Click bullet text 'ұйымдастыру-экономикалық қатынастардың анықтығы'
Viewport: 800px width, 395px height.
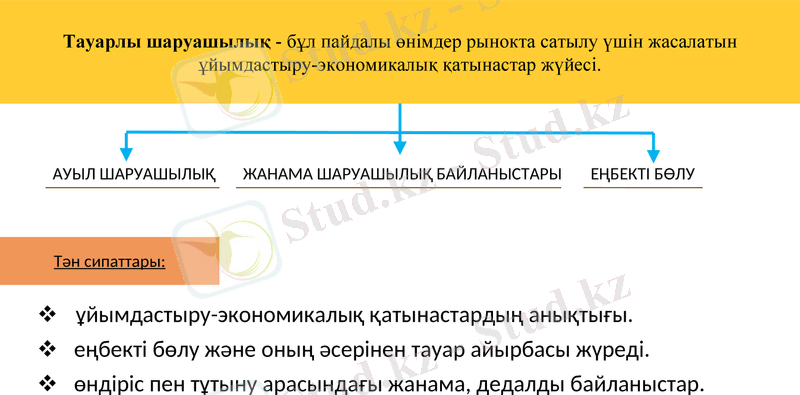pyautogui.click(x=354, y=315)
